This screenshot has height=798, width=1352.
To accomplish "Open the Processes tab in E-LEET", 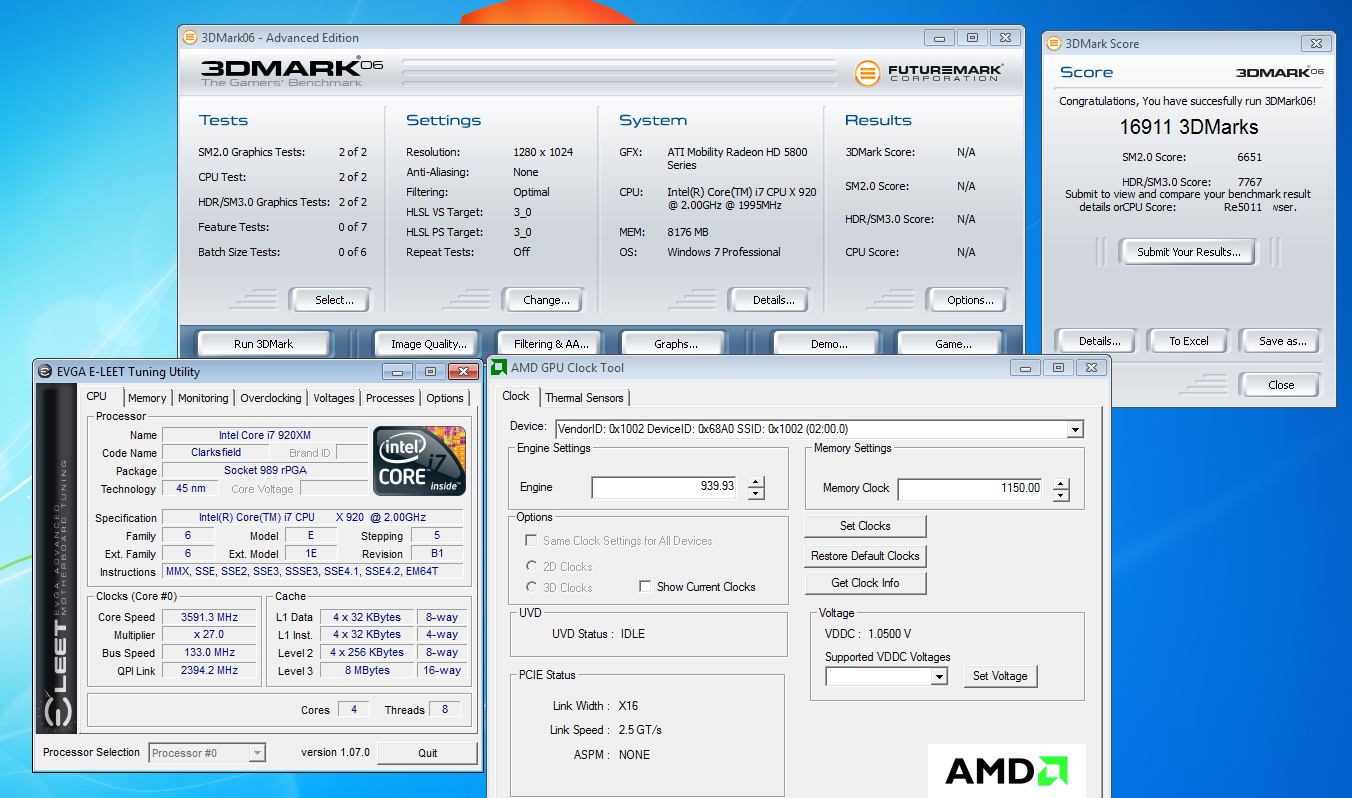I will pos(390,398).
